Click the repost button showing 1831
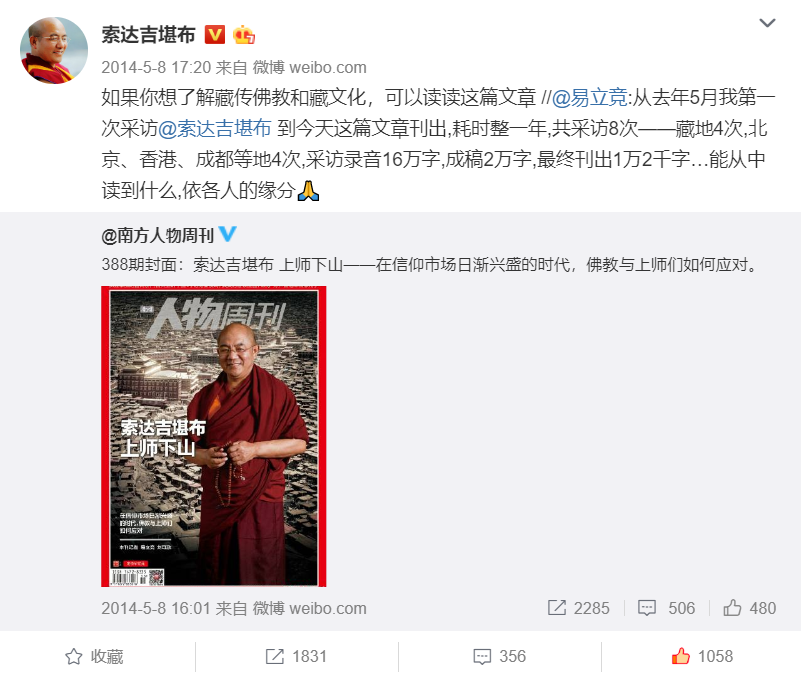 (296, 657)
